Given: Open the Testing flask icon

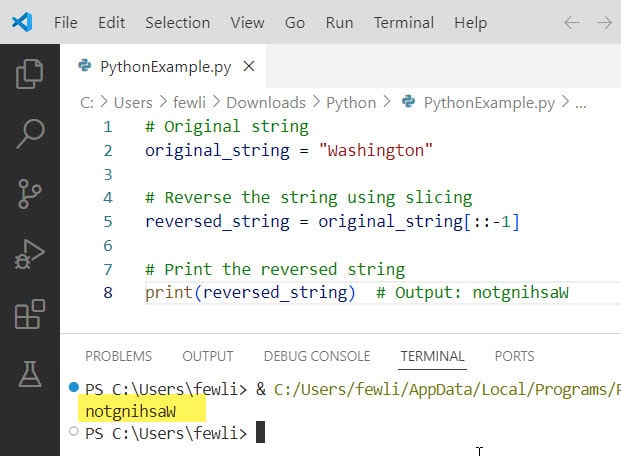Looking at the screenshot, I should coord(30,374).
